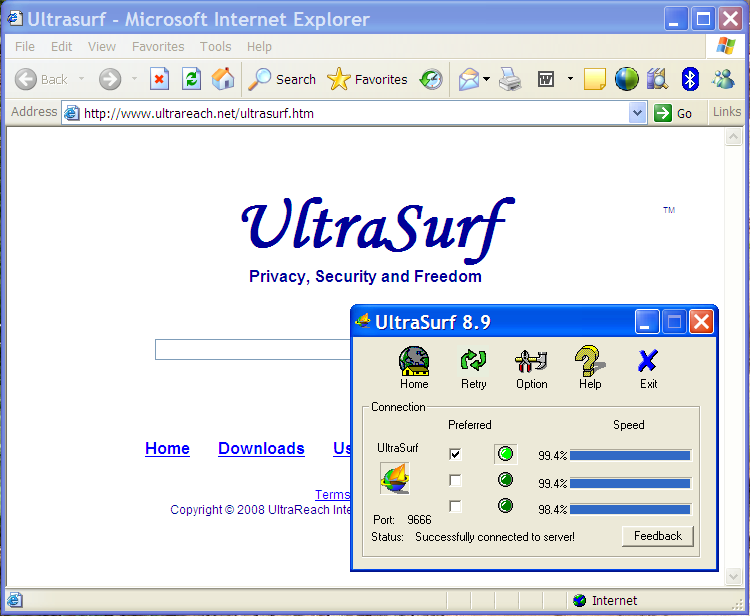Click the Edit with Word icon
The width and height of the screenshot is (750, 616).
click(546, 79)
